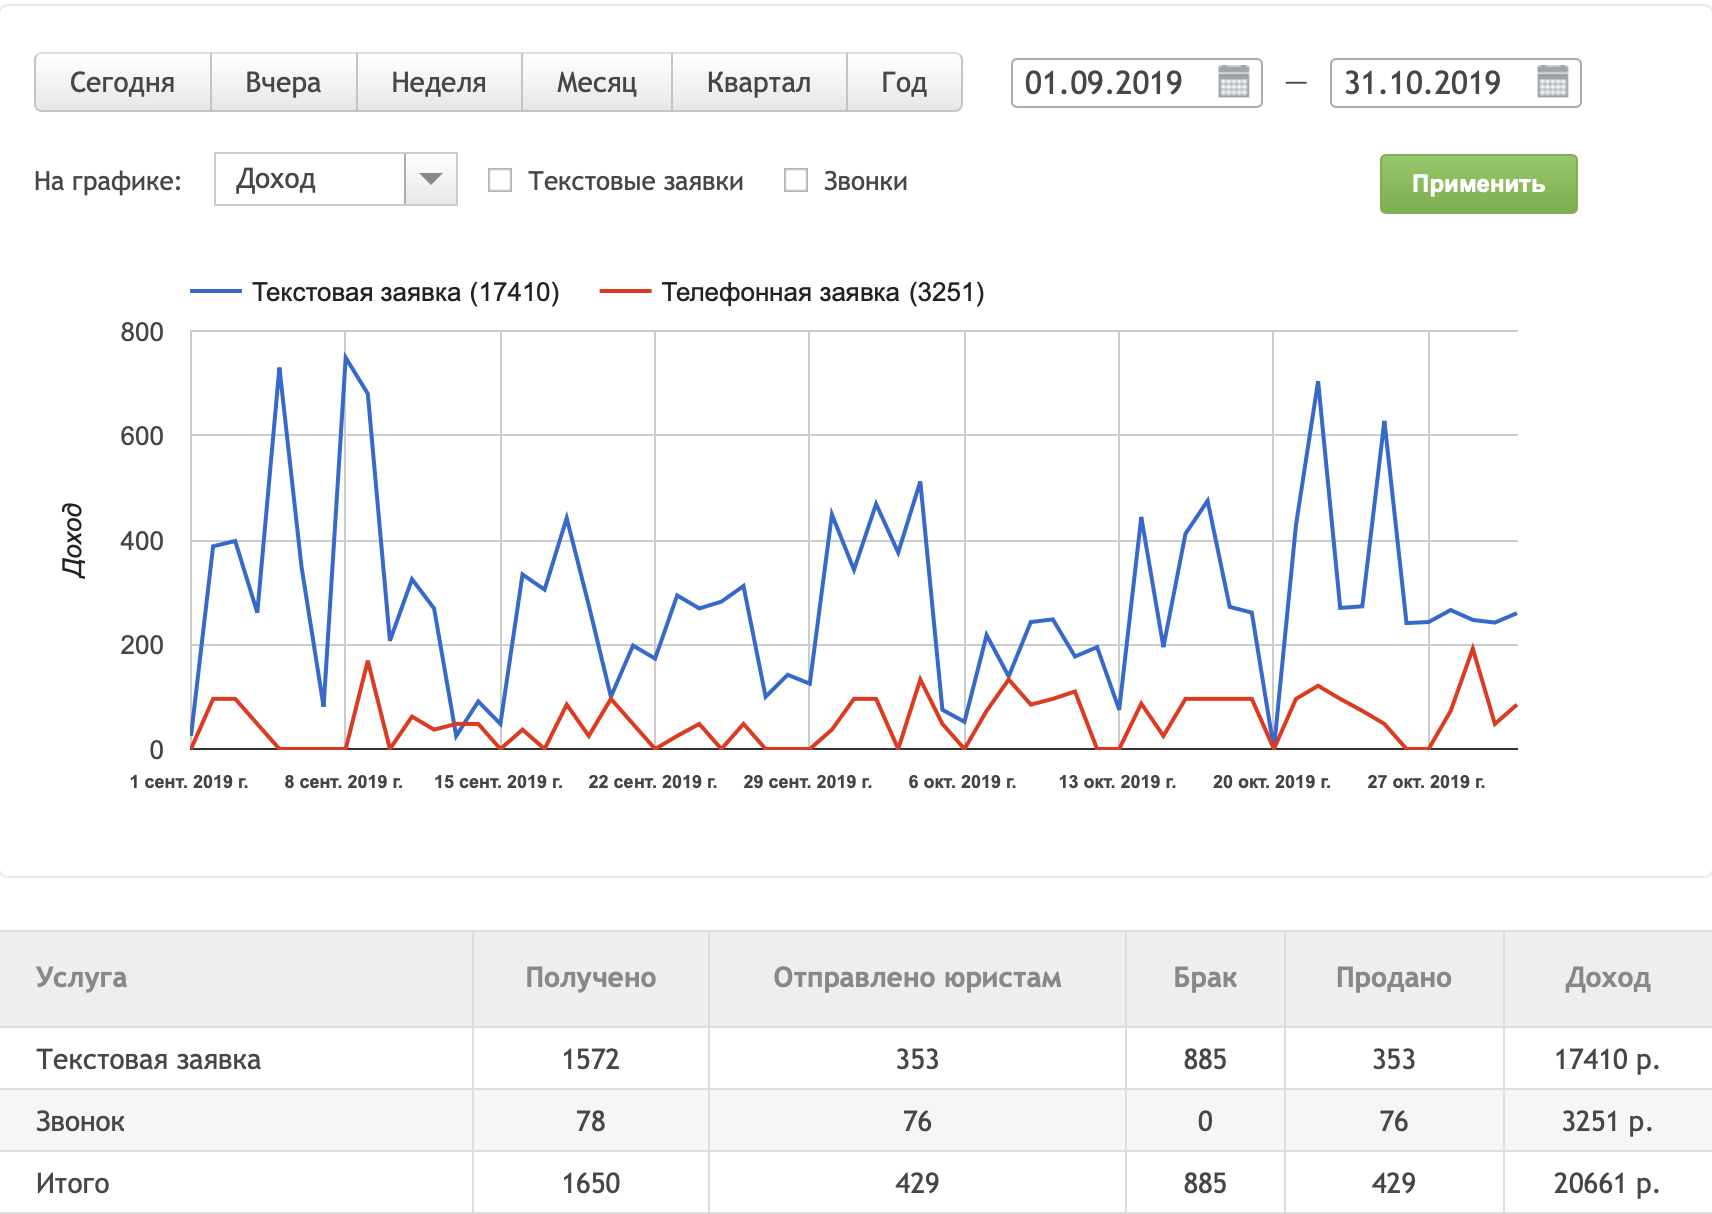1712x1214 pixels.
Task: Switch to the Вчера period
Action: 283,82
